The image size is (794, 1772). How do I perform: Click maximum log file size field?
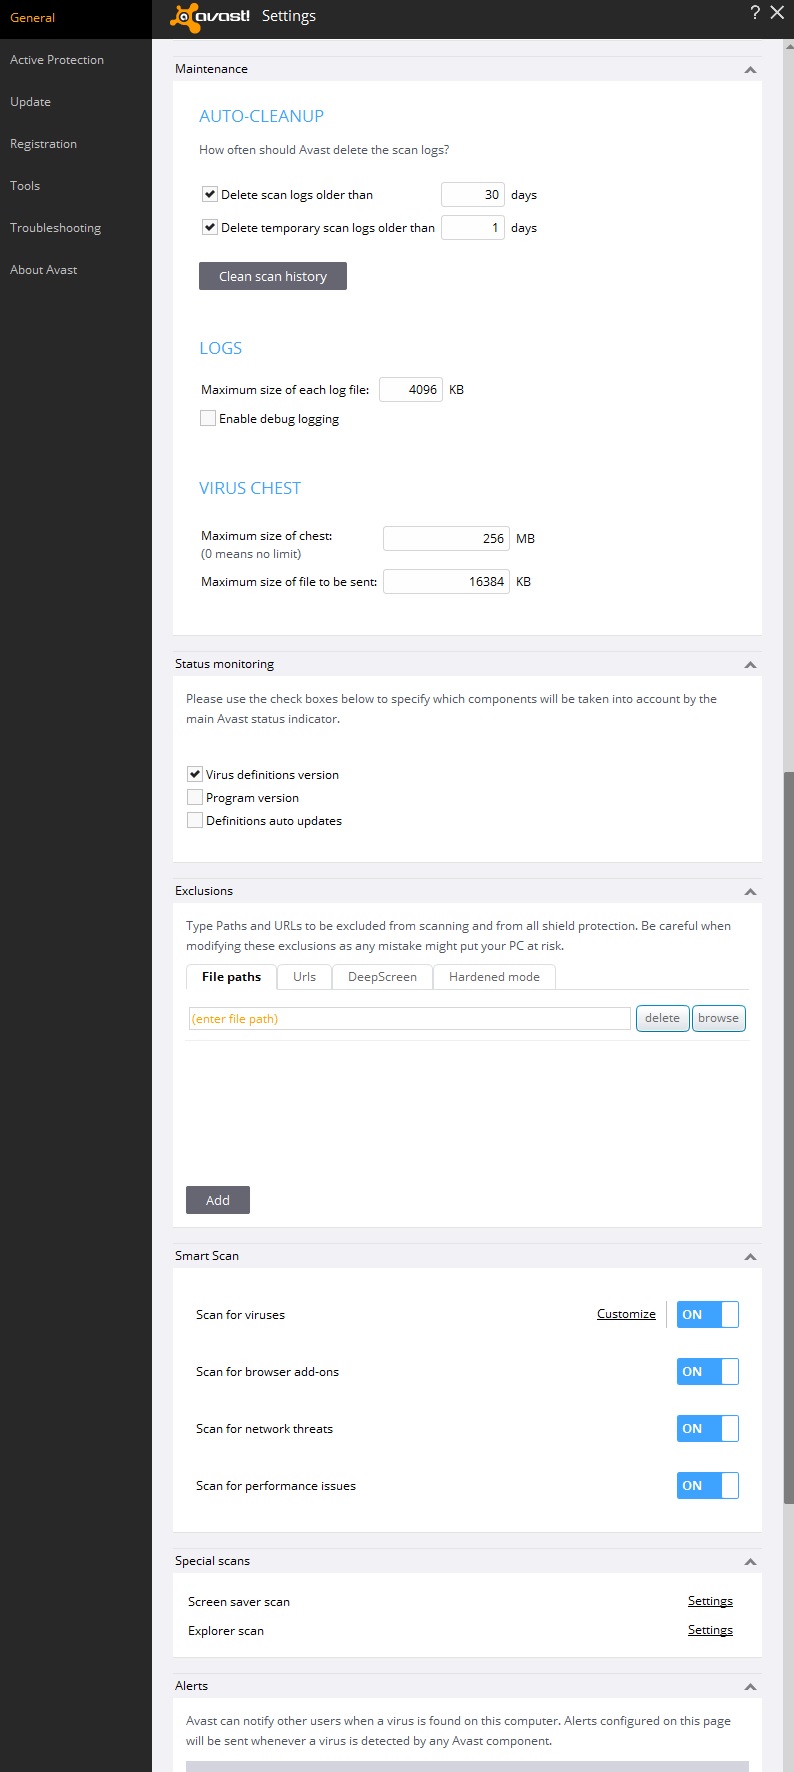pyautogui.click(x=411, y=389)
